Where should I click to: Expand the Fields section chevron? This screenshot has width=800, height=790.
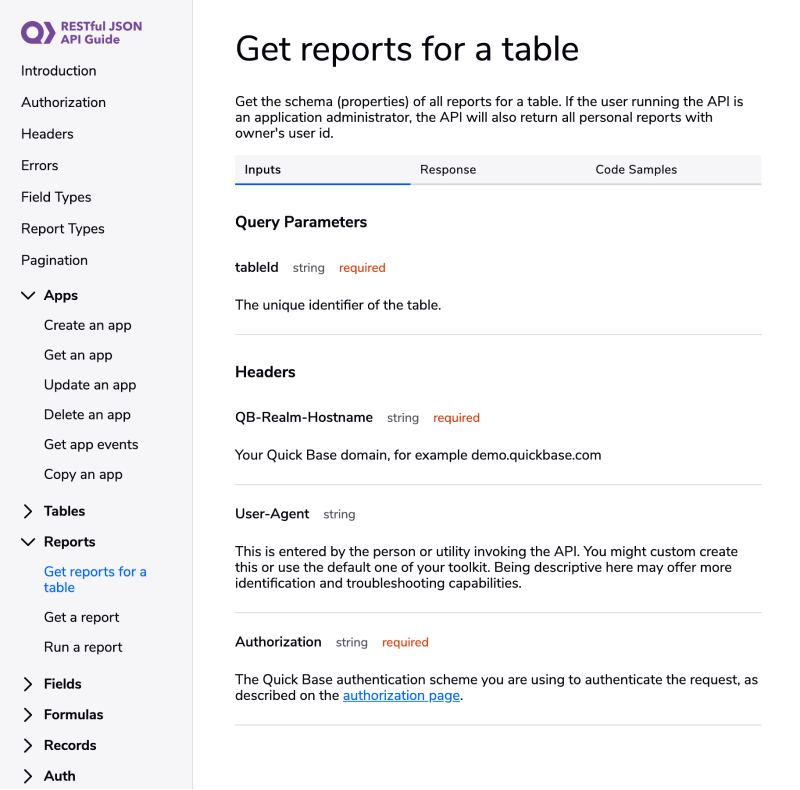(x=28, y=684)
